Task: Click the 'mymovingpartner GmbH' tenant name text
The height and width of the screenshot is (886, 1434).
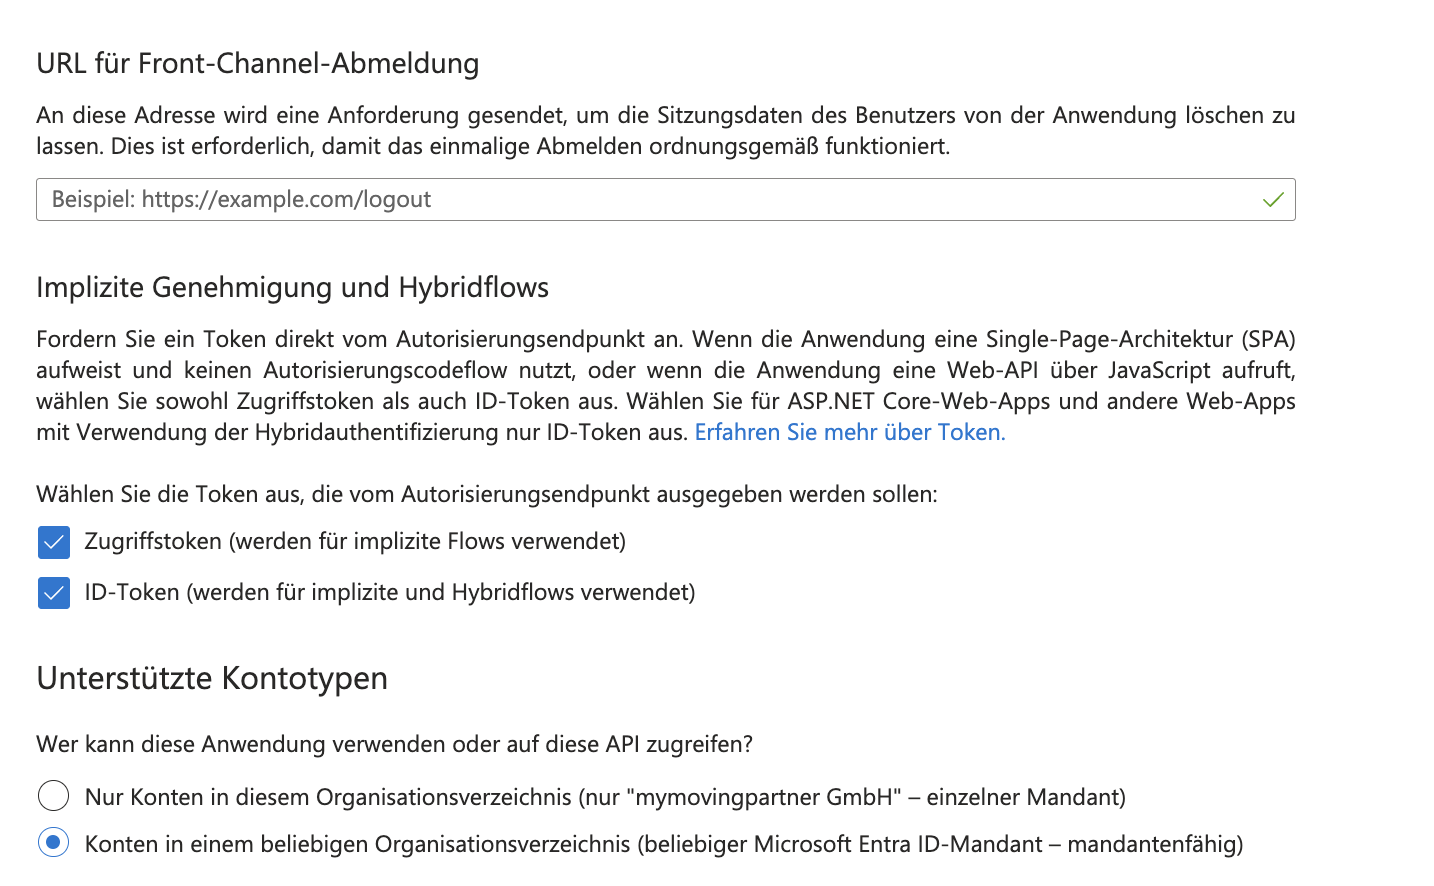Action: pyautogui.click(x=764, y=797)
